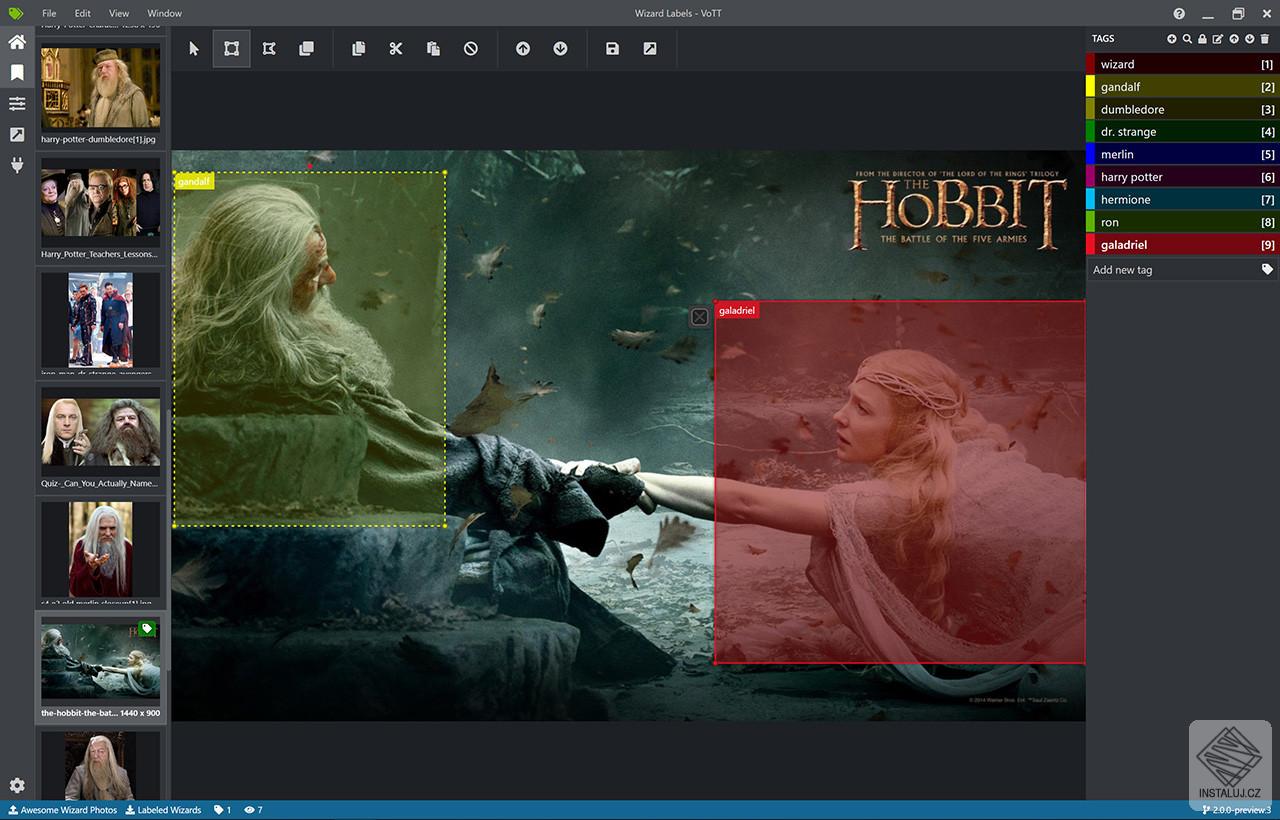Screen dimensions: 1280x820
Task: Select the galadriel region label on canvas
Action: click(737, 311)
